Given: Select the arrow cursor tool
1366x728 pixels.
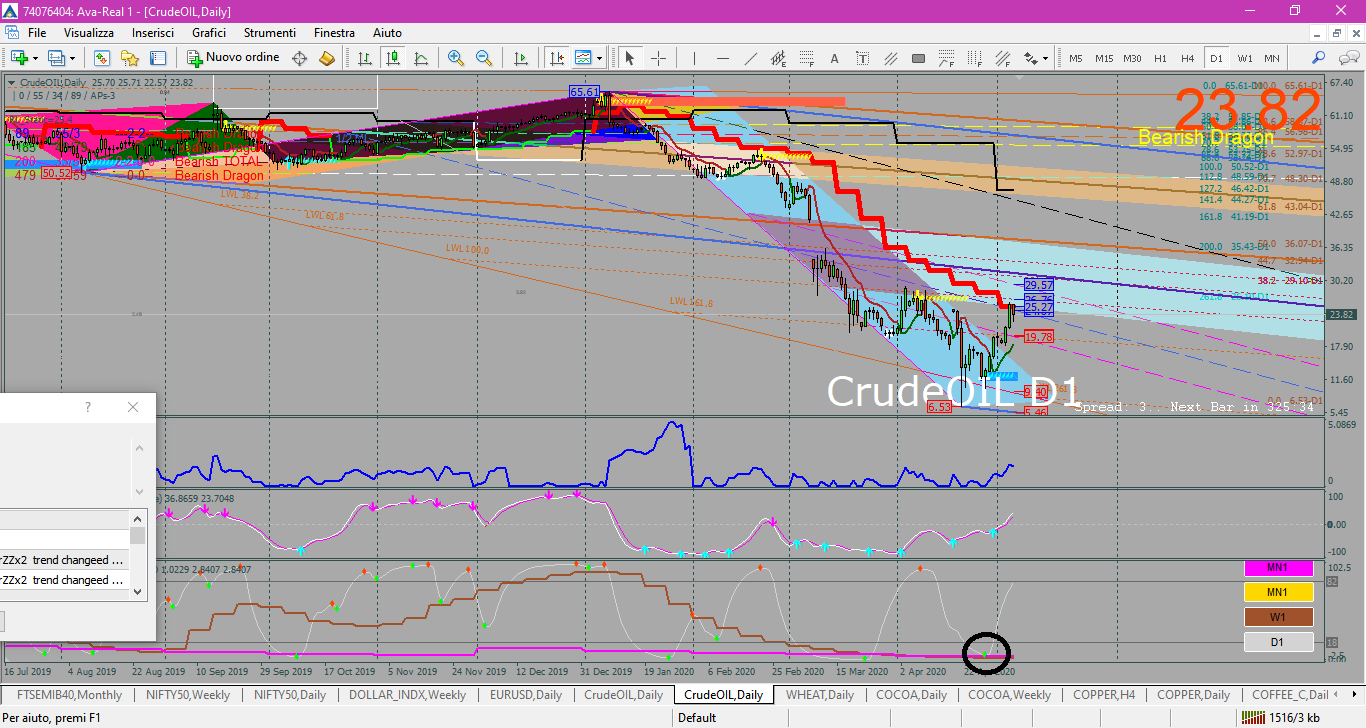Looking at the screenshot, I should click(630, 58).
